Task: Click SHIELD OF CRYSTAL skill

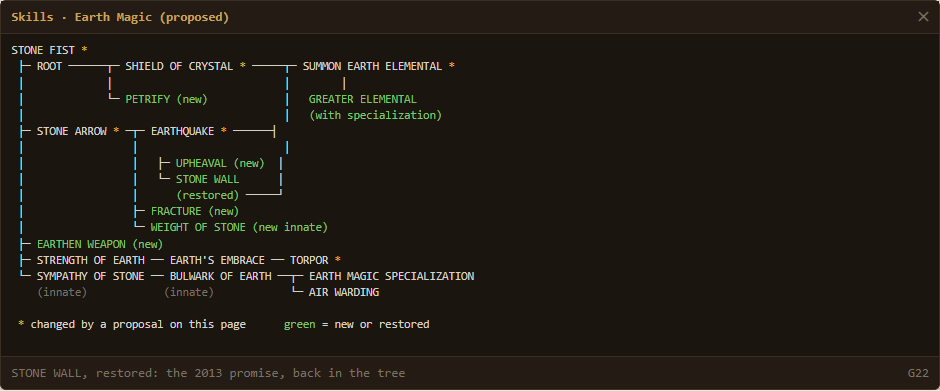Action: [179, 67]
